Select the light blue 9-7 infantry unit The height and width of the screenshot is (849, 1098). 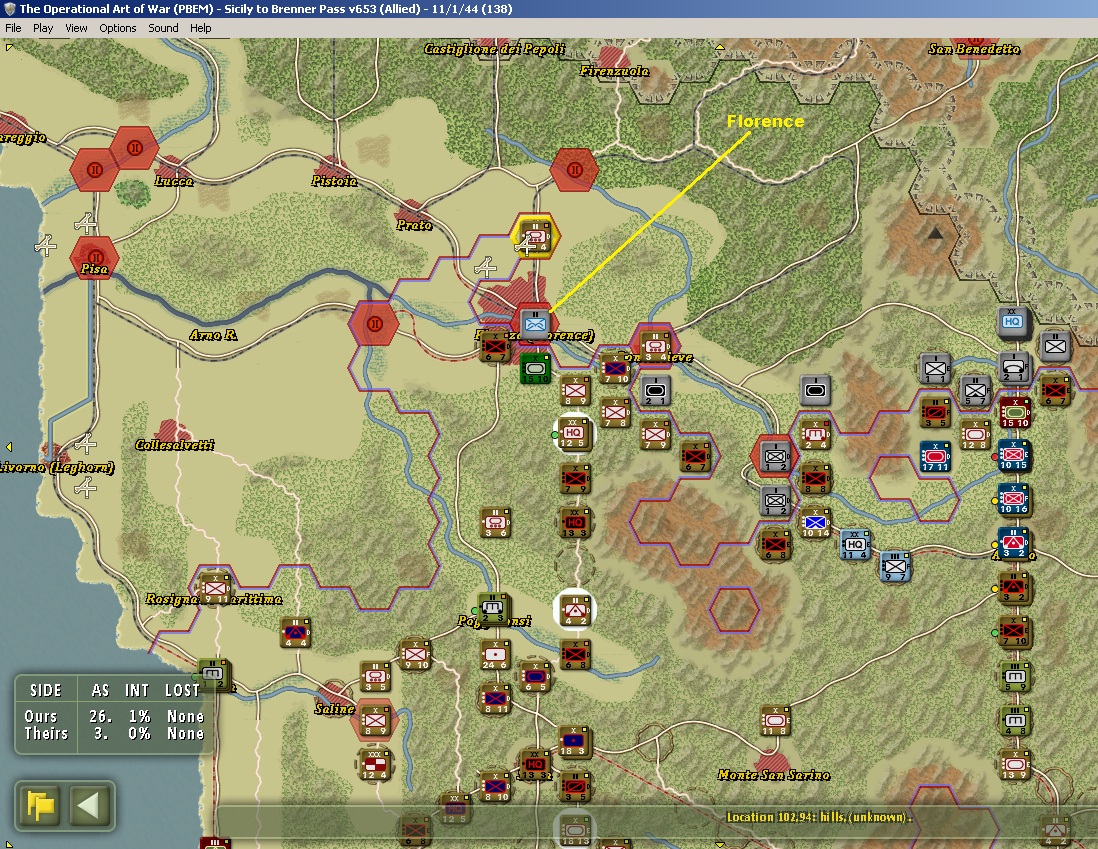point(895,566)
